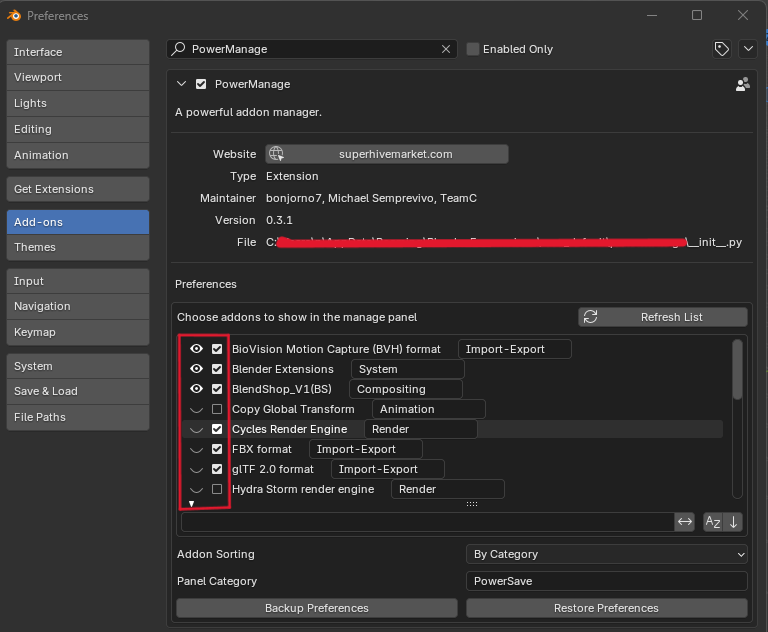Click the Panel Category PowerSave field
This screenshot has width=768, height=632.
point(606,581)
